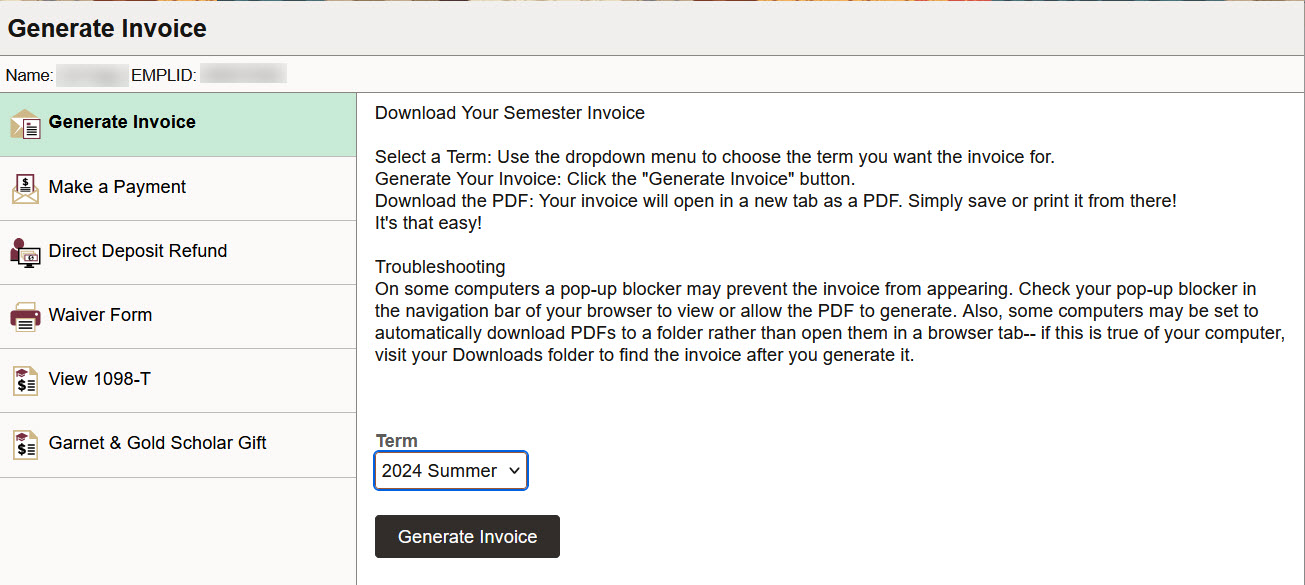Select the View 1098-T menu label
The height and width of the screenshot is (585, 1305).
point(99,379)
